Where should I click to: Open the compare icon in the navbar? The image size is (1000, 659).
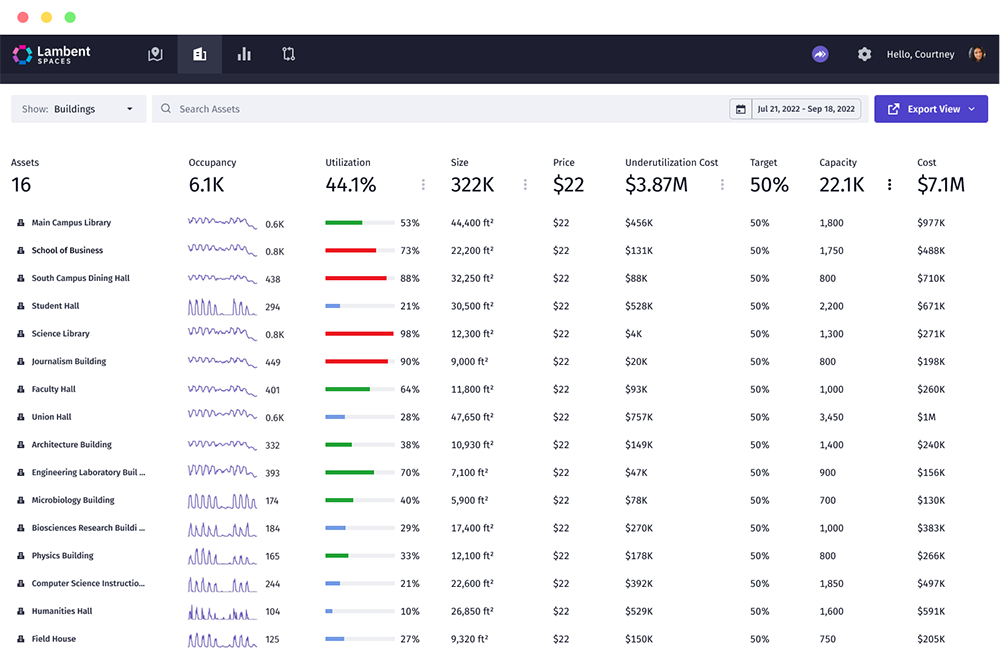(x=289, y=54)
